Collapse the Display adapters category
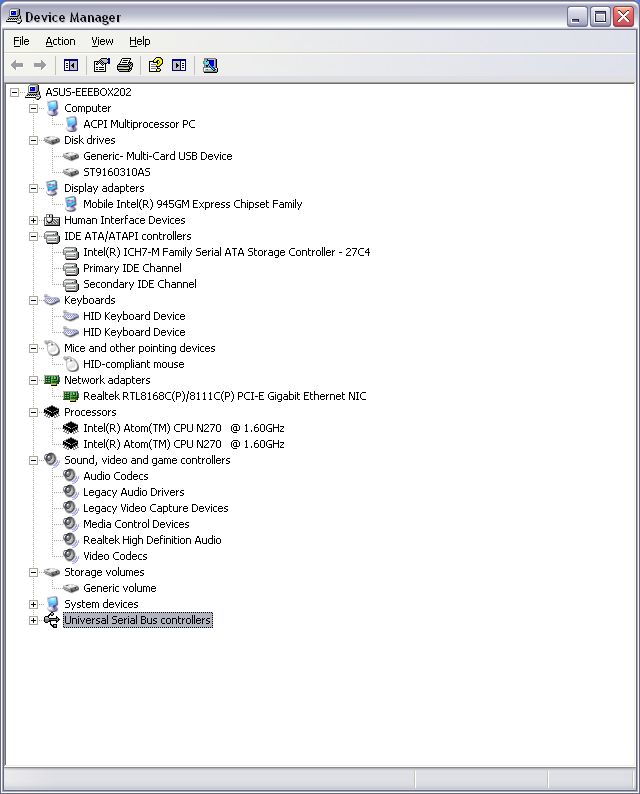 pyautogui.click(x=33, y=188)
